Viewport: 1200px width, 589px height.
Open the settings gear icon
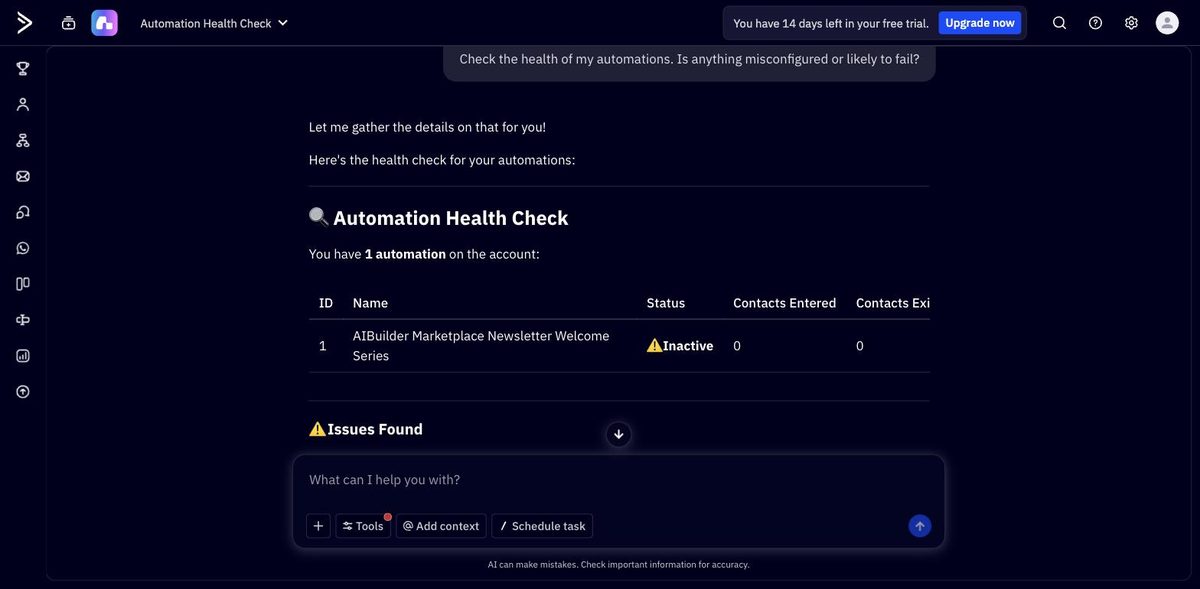coord(1131,23)
